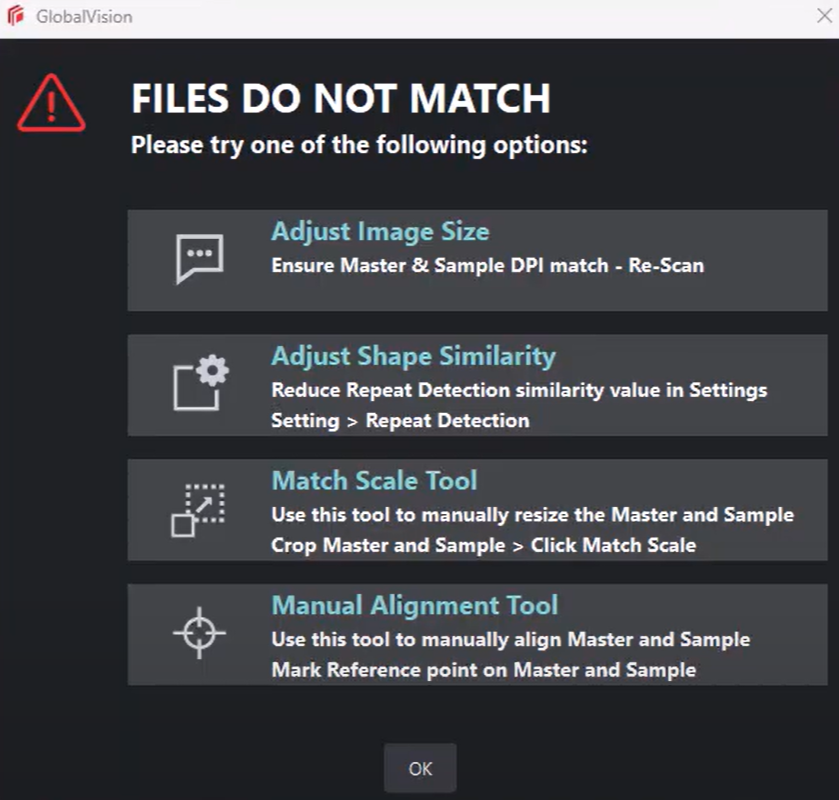839x800 pixels.
Task: Click the 'FILES DO NOT MATCH' title
Action: click(341, 99)
